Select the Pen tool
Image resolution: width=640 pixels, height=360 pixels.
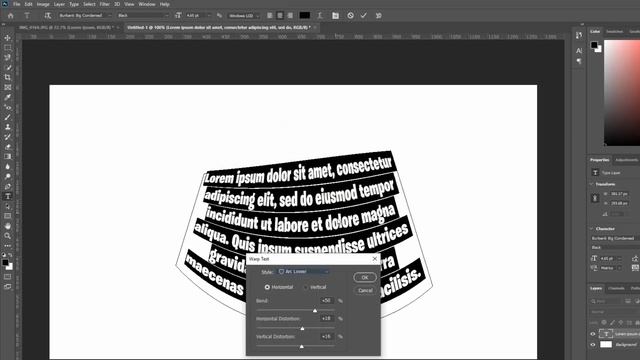8,187
